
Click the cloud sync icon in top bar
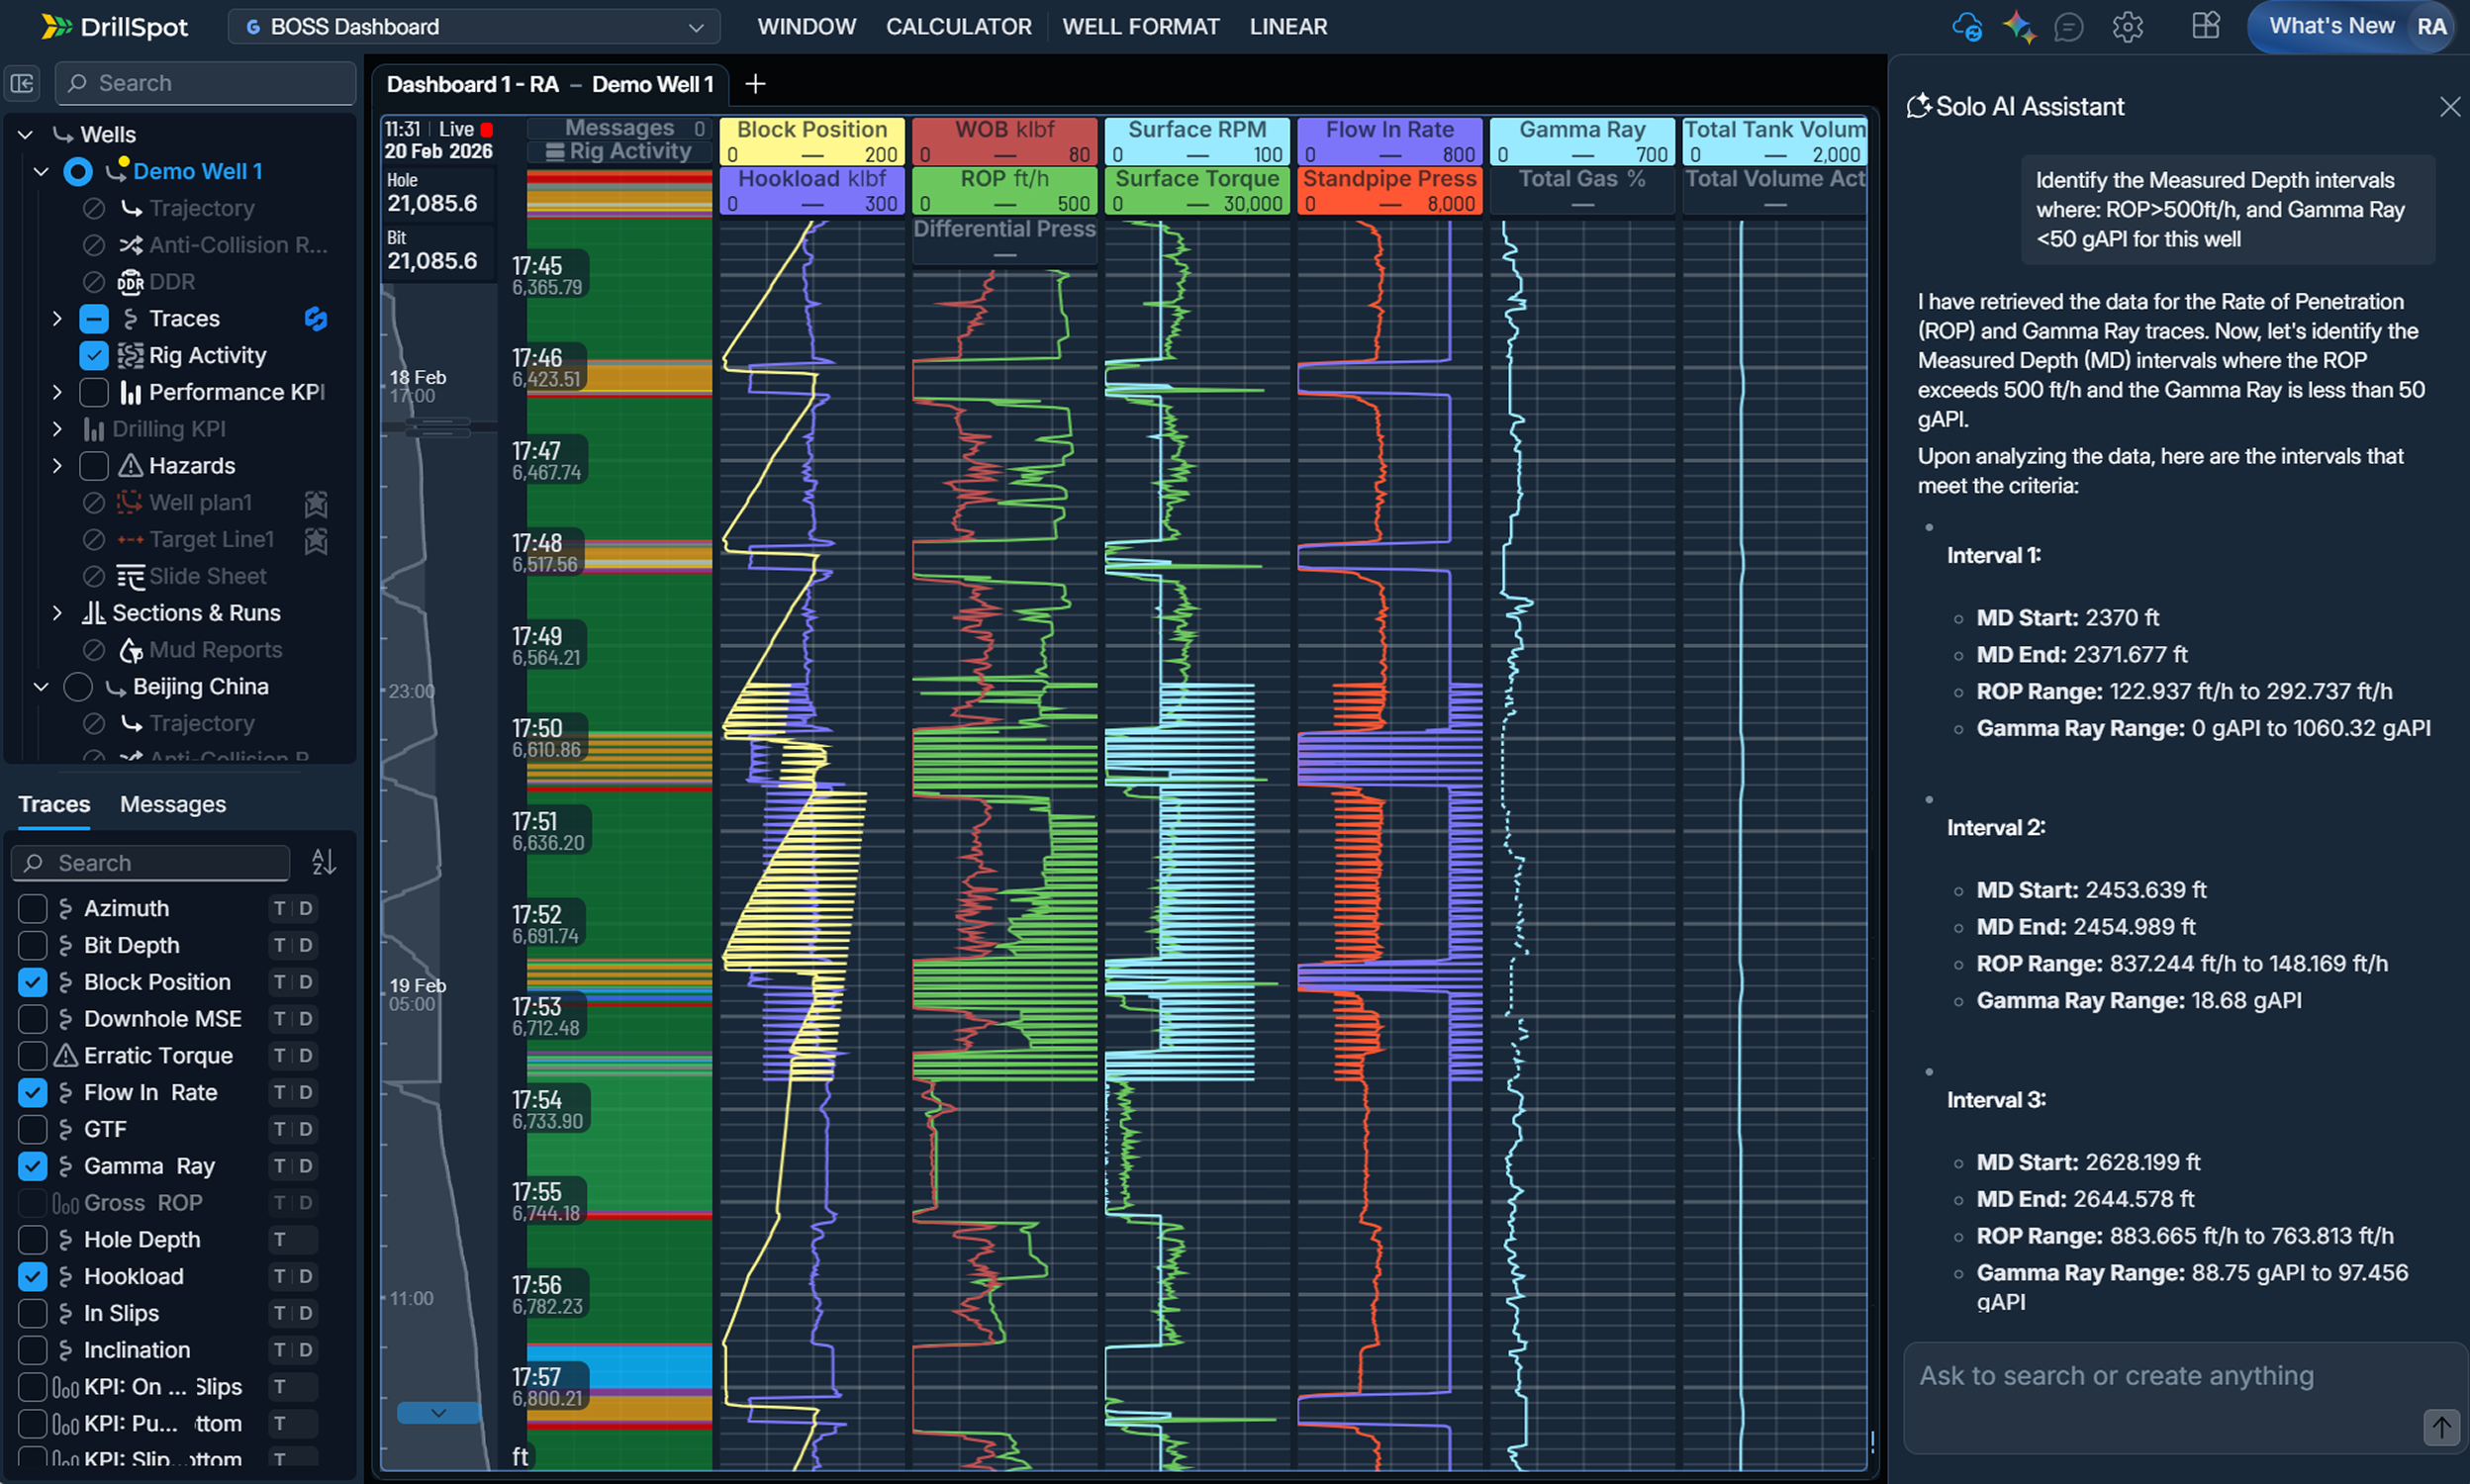pos(1966,27)
